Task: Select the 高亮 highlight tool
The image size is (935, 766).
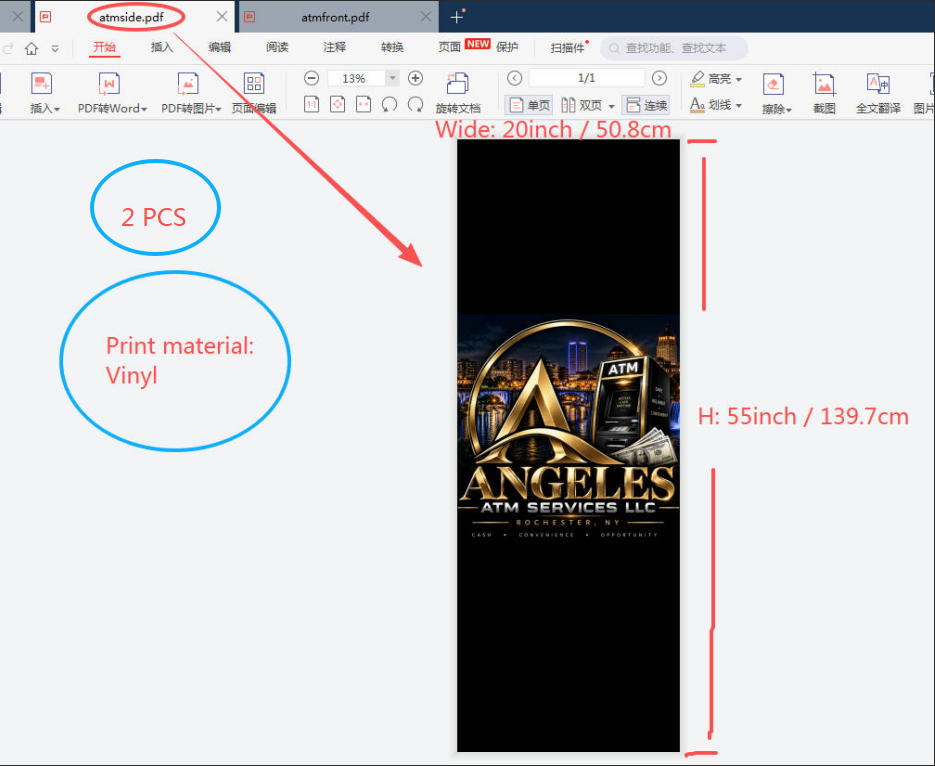Action: pos(711,79)
